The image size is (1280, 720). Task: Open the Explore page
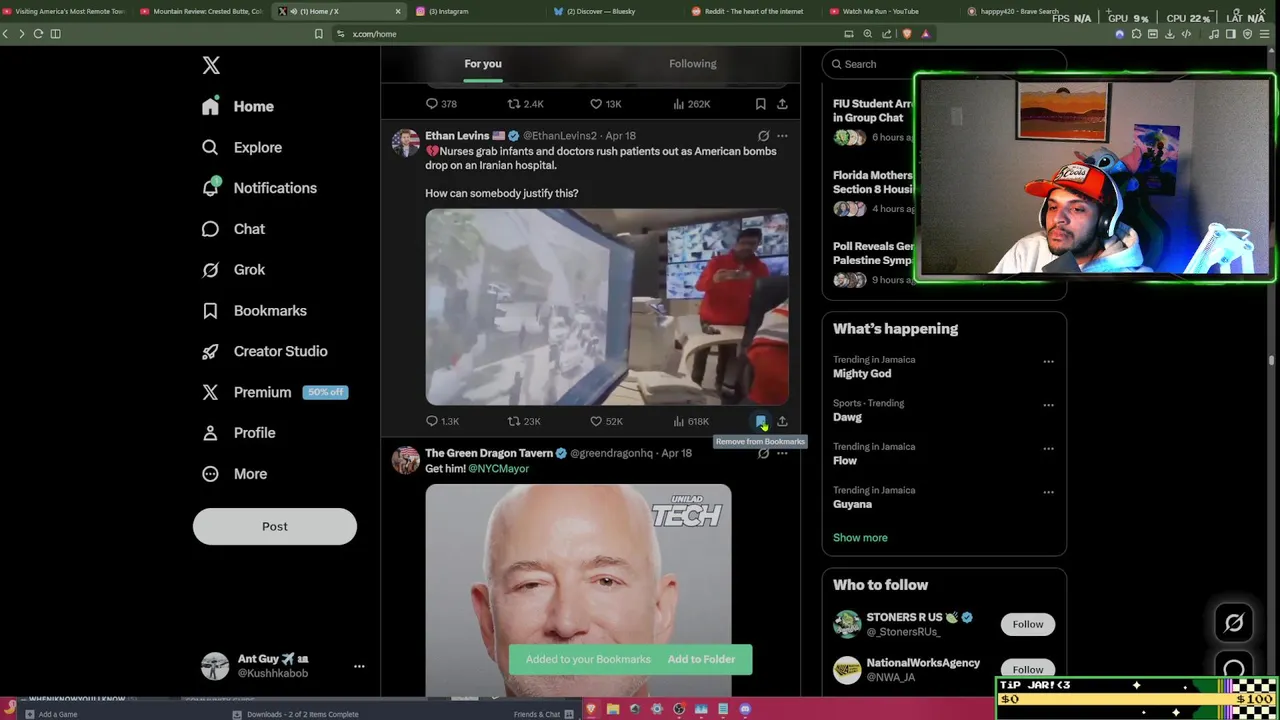pos(242,147)
